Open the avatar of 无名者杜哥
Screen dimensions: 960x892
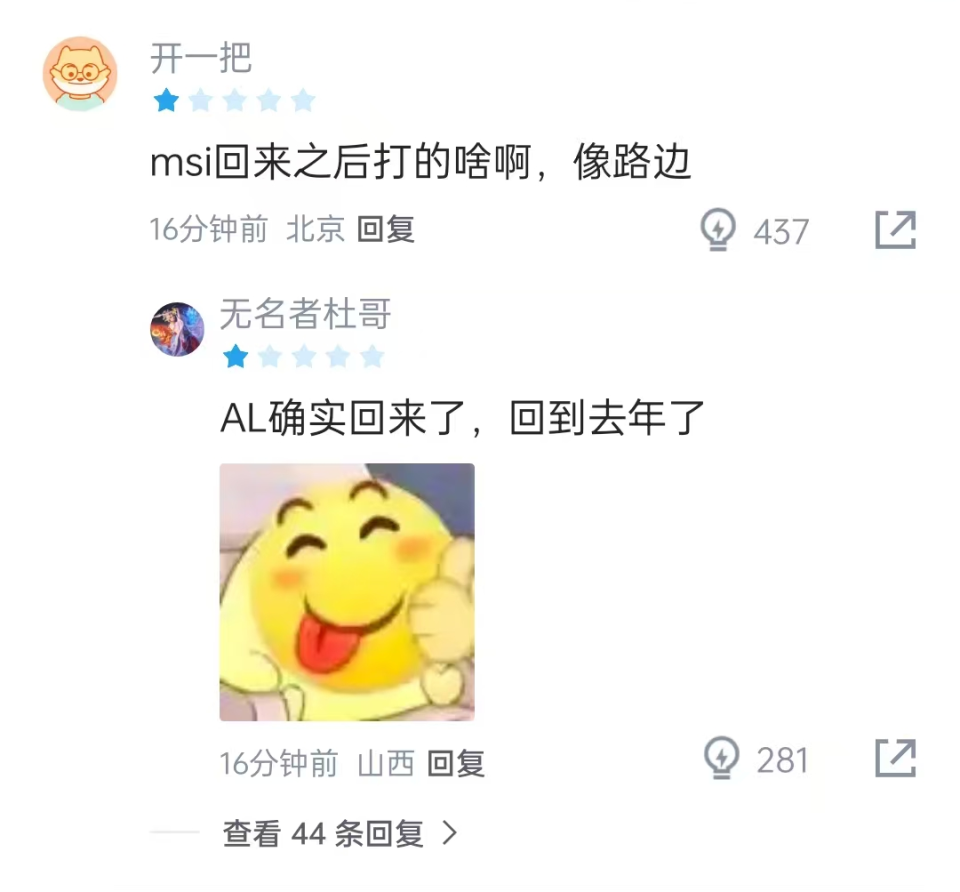(177, 329)
